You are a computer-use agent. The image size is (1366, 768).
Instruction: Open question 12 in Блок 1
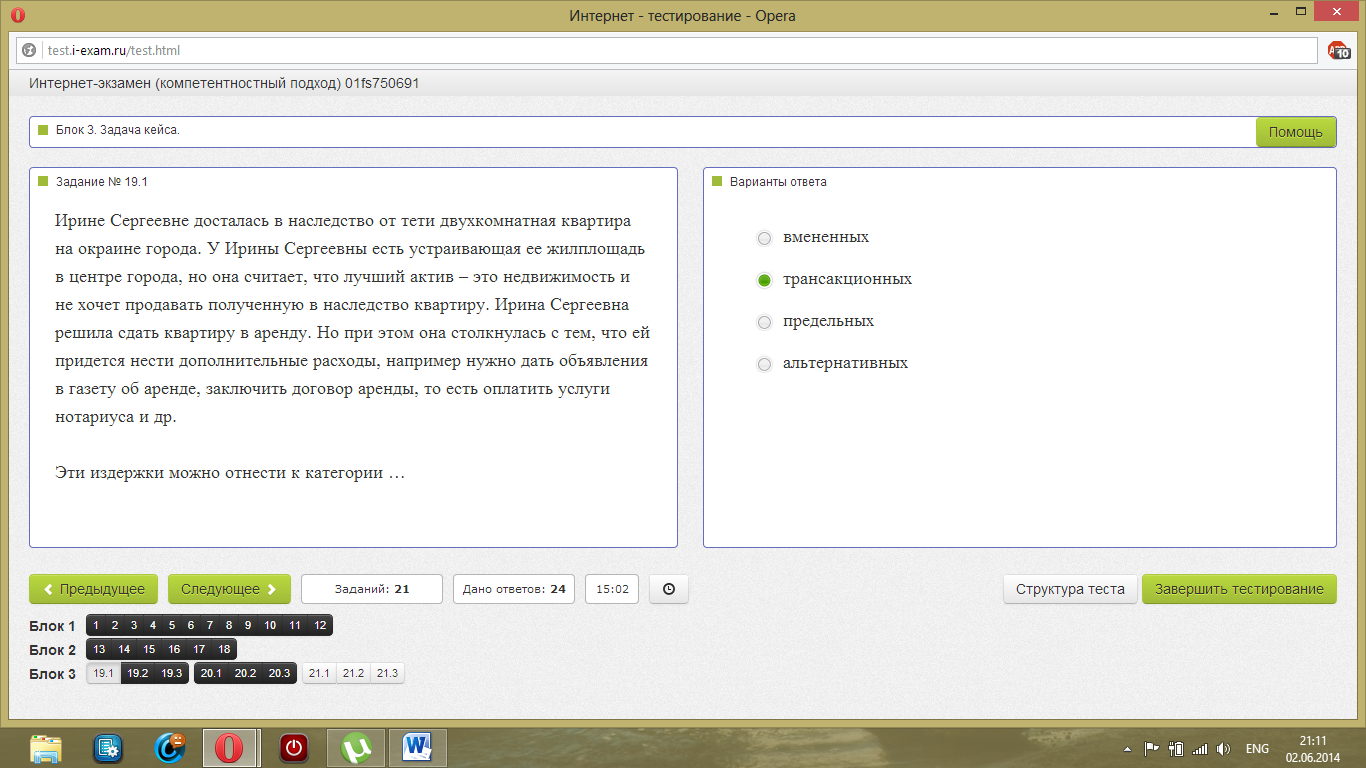click(320, 625)
